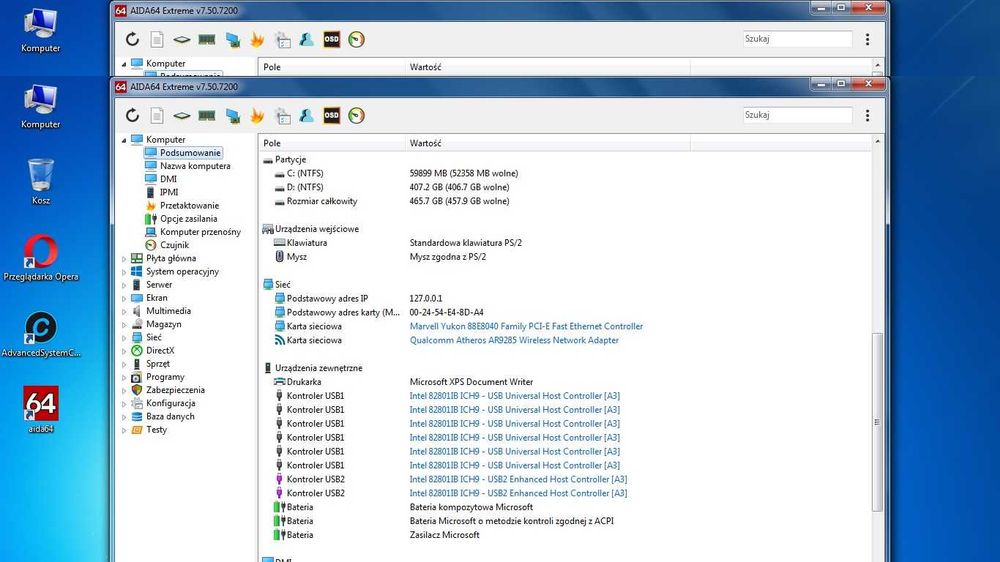Click the green gauge icon in front window toolbar

(357, 115)
